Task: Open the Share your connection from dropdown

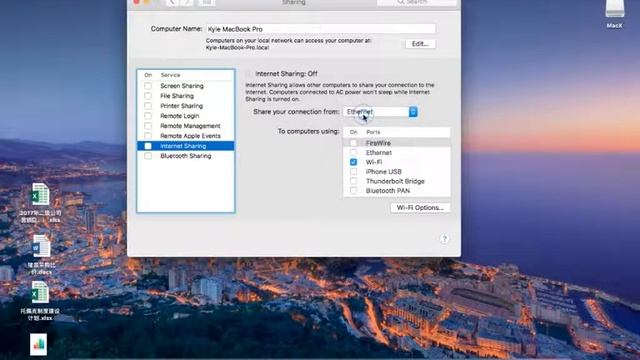Action: click(380, 112)
